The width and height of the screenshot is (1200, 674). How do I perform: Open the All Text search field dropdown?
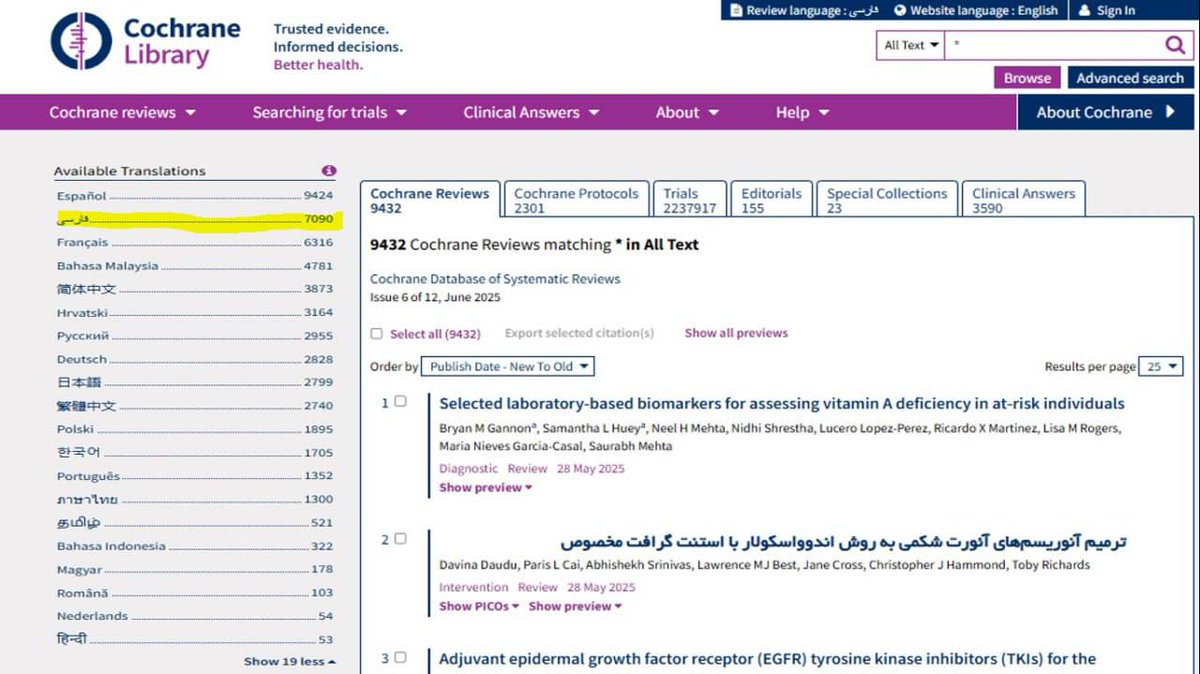click(x=910, y=45)
